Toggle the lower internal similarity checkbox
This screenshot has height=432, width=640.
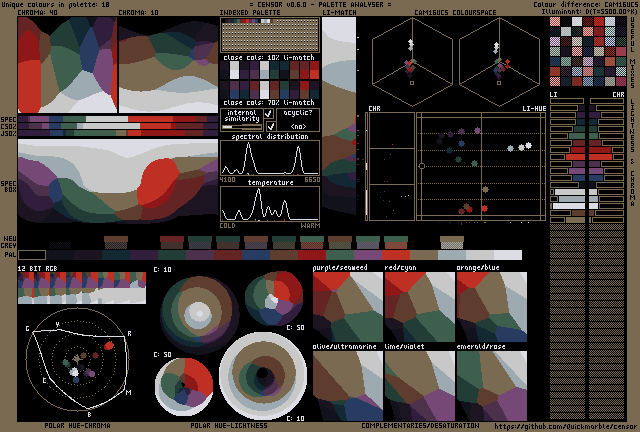(269, 127)
